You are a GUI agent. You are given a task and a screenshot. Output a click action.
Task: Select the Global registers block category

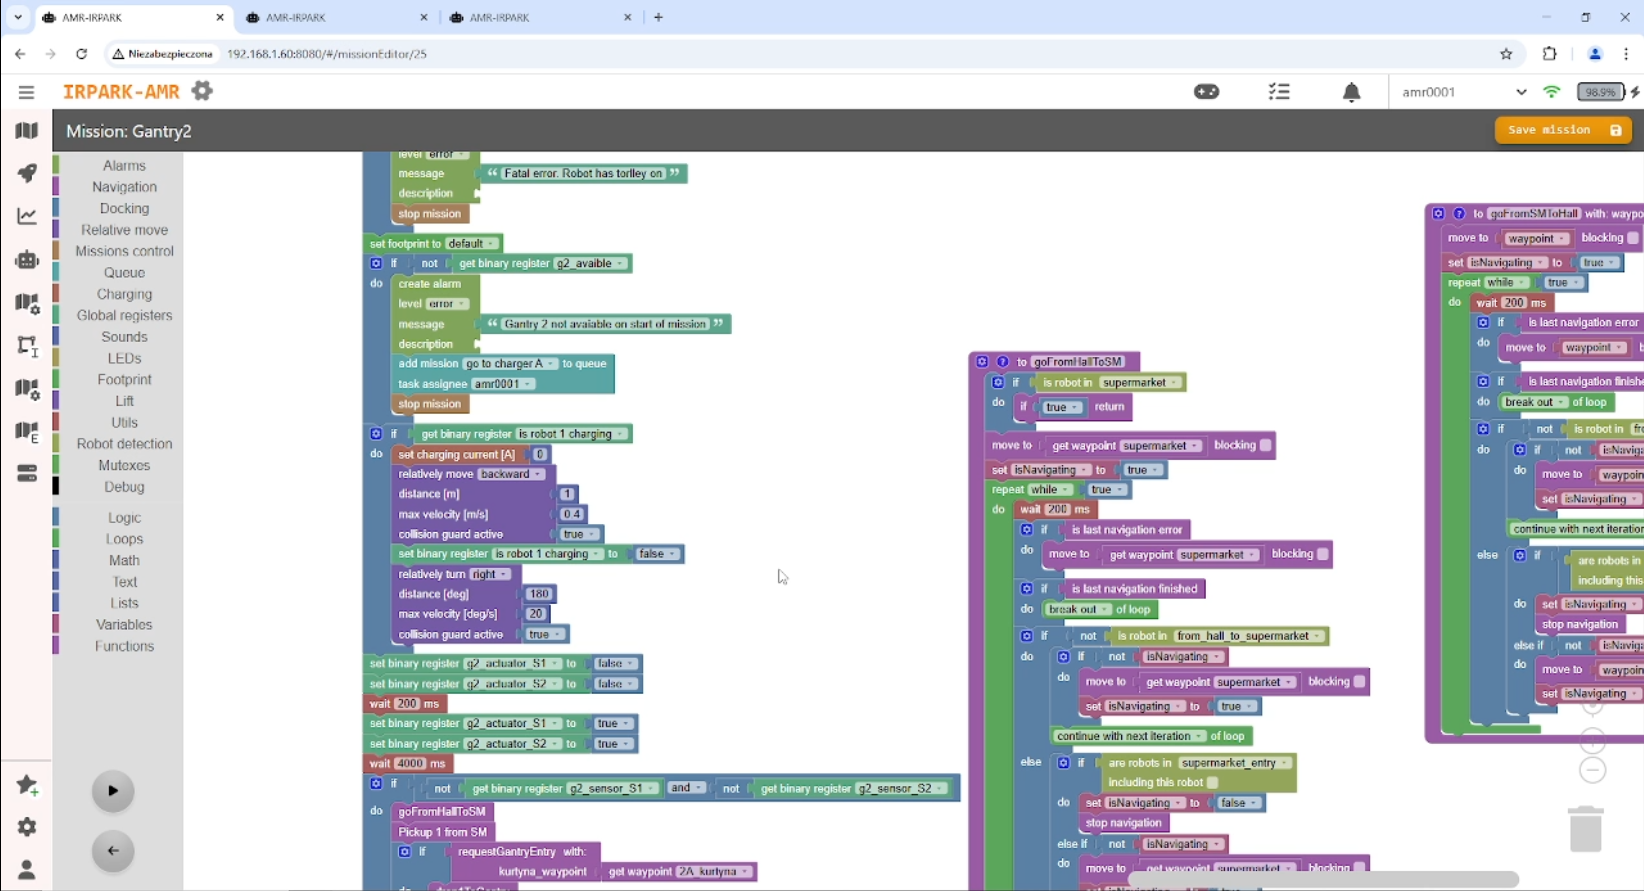coord(124,315)
